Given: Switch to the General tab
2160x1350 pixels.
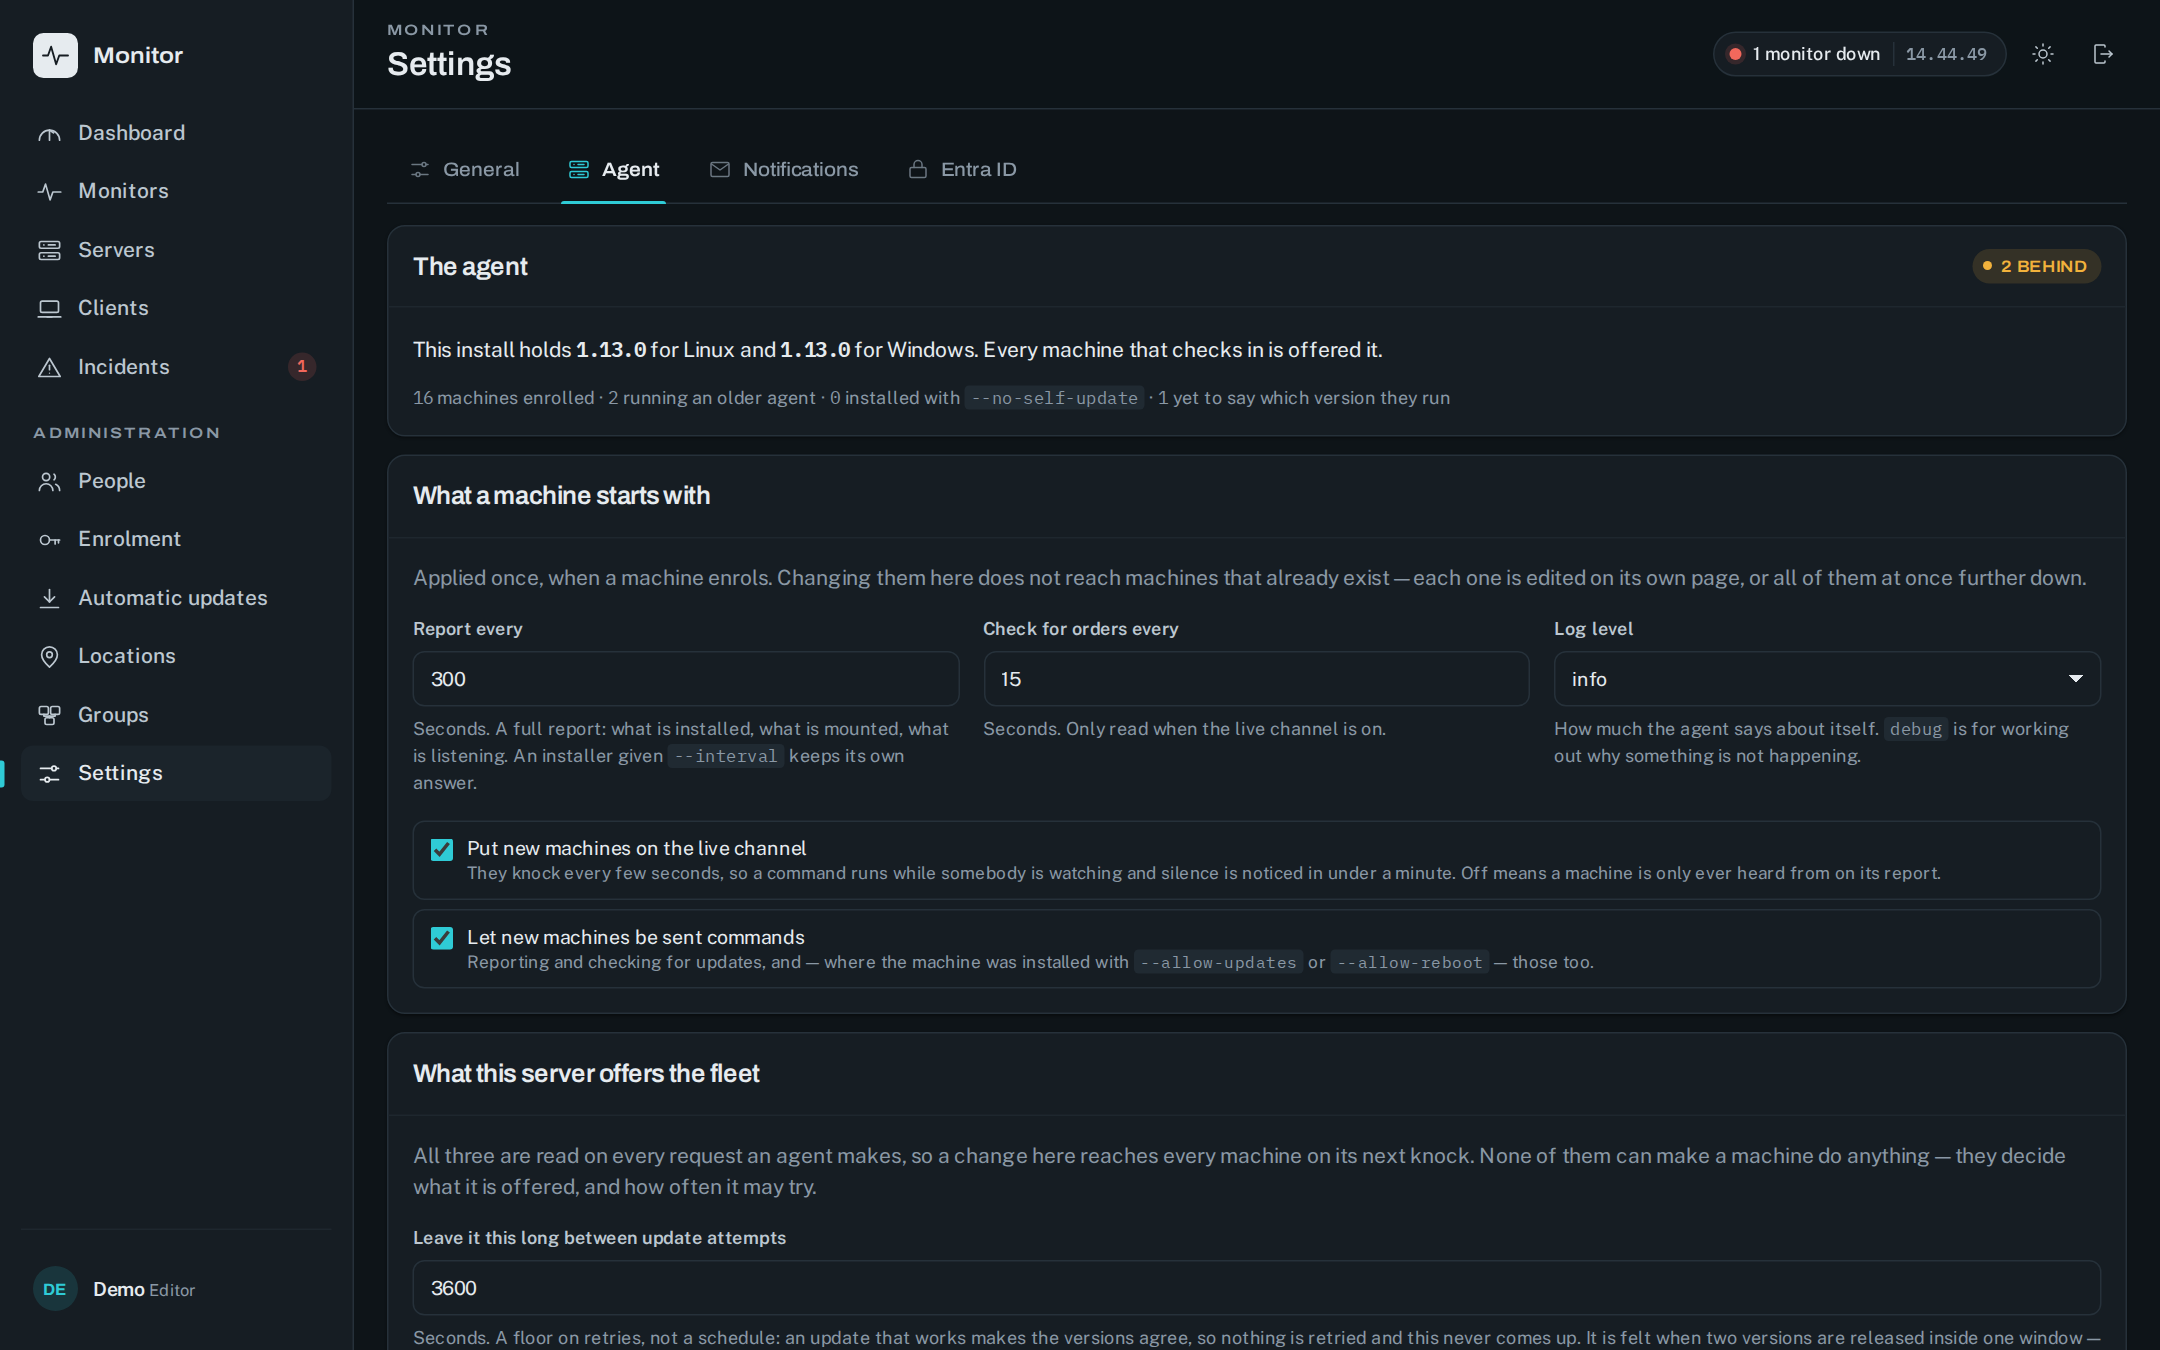Looking at the screenshot, I should click(465, 169).
